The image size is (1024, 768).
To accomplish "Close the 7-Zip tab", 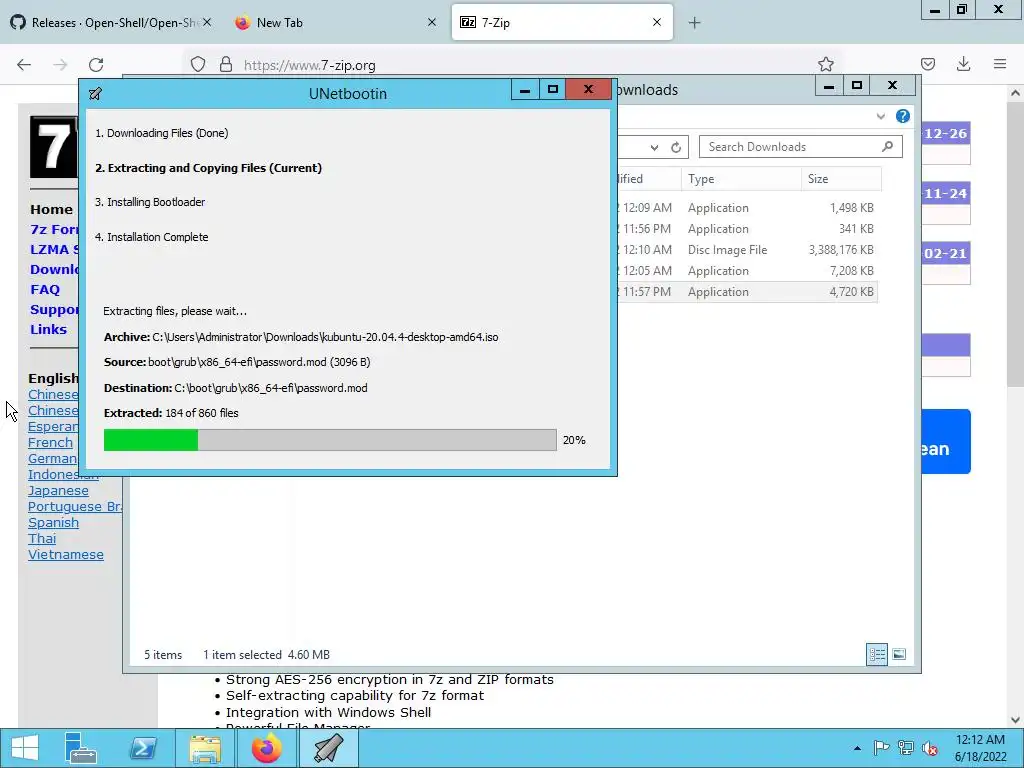I will pyautogui.click(x=657, y=22).
